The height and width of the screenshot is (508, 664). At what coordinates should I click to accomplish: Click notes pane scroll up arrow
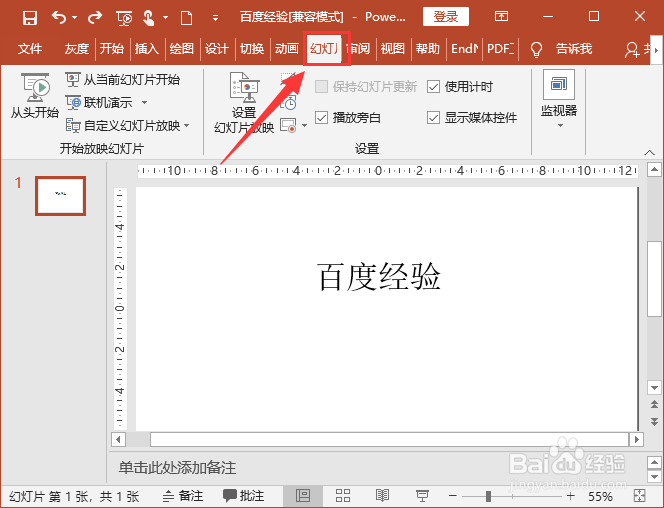[x=654, y=462]
